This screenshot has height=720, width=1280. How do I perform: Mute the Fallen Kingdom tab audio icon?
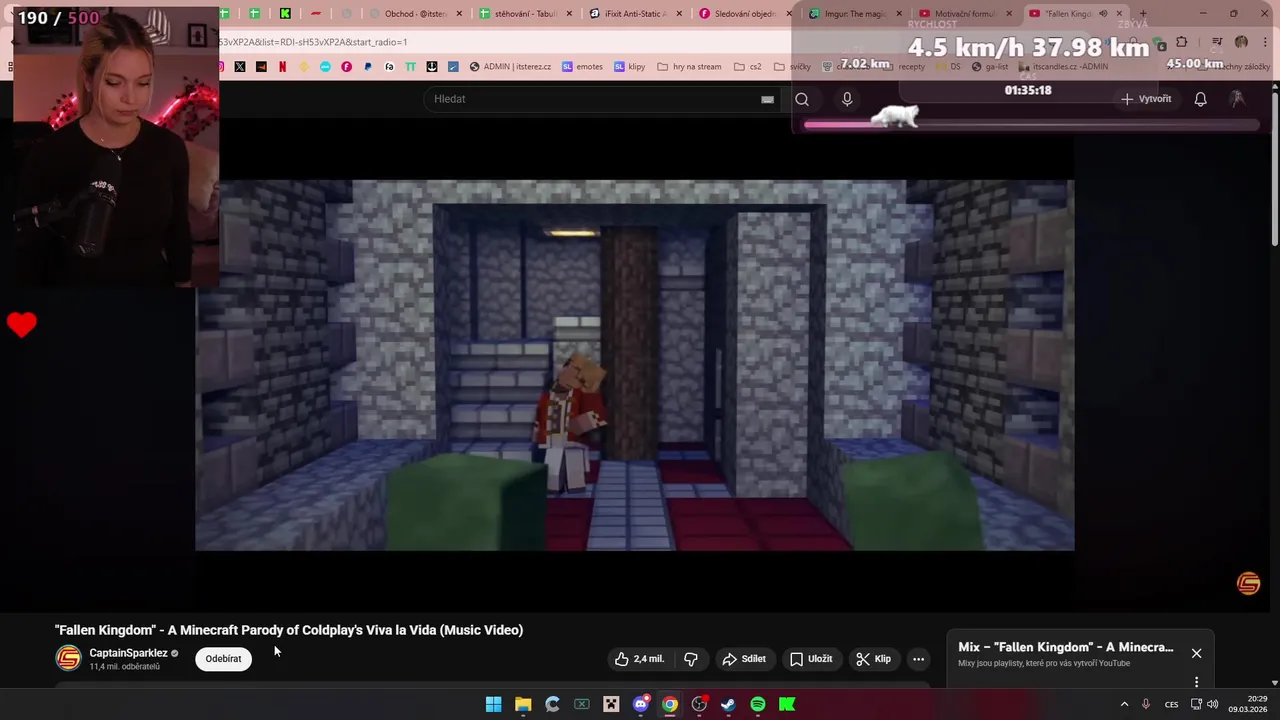tap(1103, 14)
